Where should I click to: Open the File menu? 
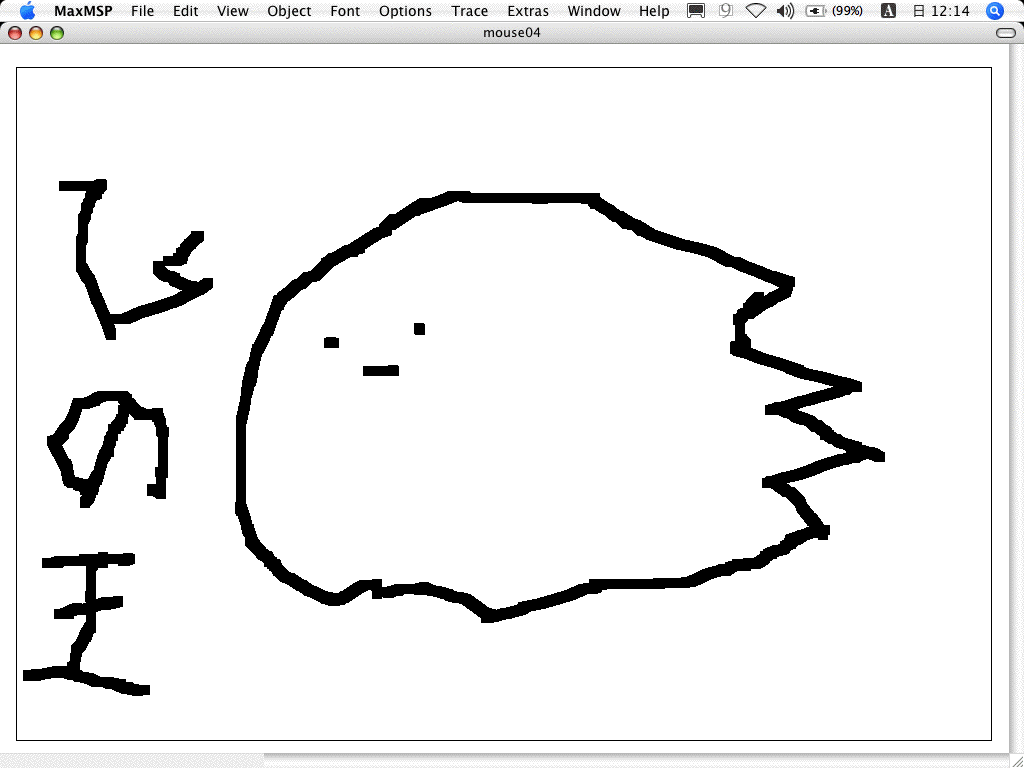(x=142, y=11)
